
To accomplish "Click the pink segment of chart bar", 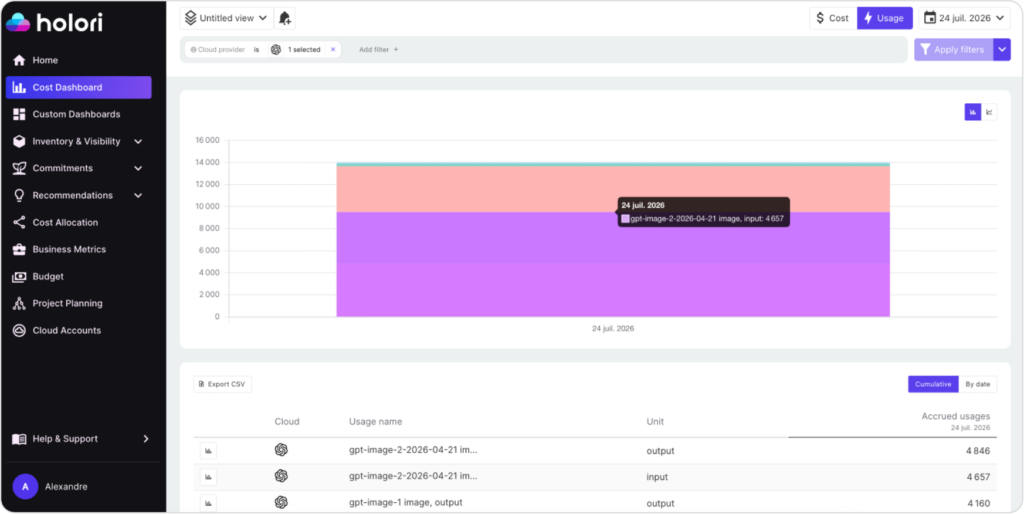I will [613, 189].
